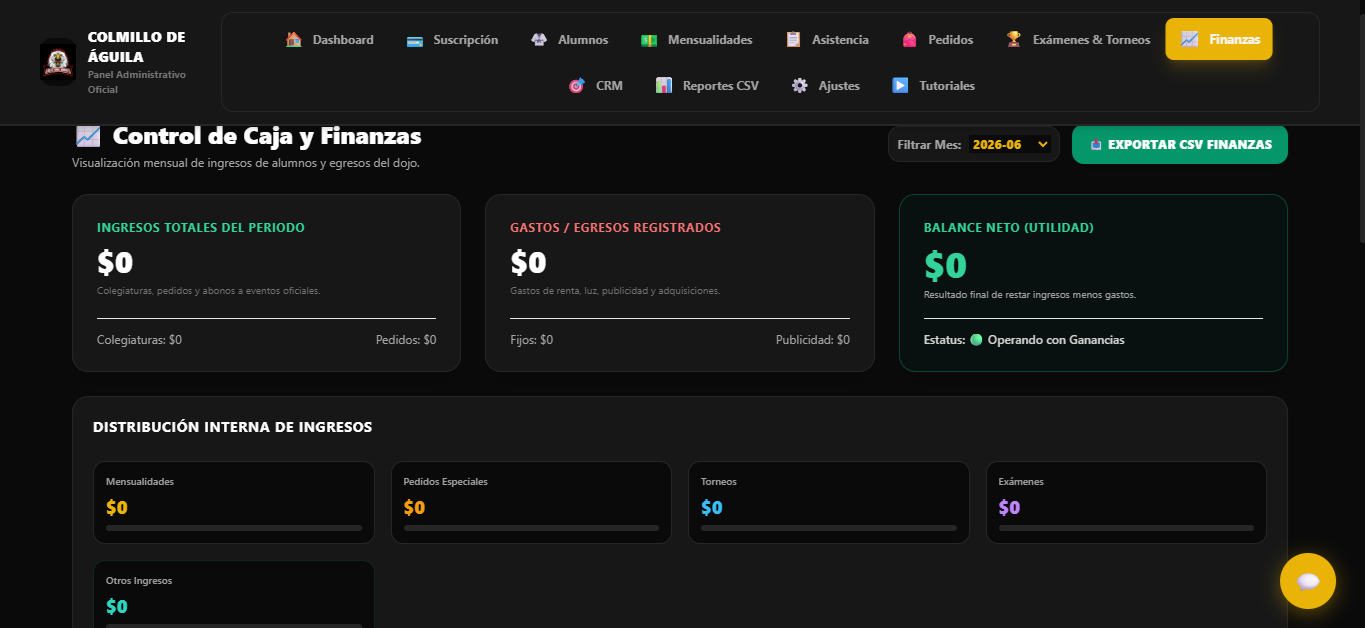This screenshot has height=628, width=1365.
Task: Click the 'Fijos: $0' text
Action: tap(531, 340)
